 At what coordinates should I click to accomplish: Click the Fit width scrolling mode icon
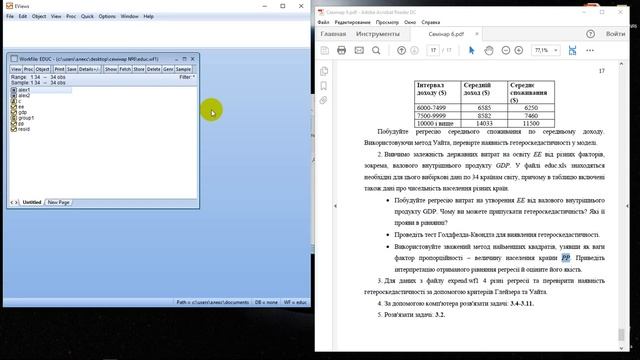572,50
